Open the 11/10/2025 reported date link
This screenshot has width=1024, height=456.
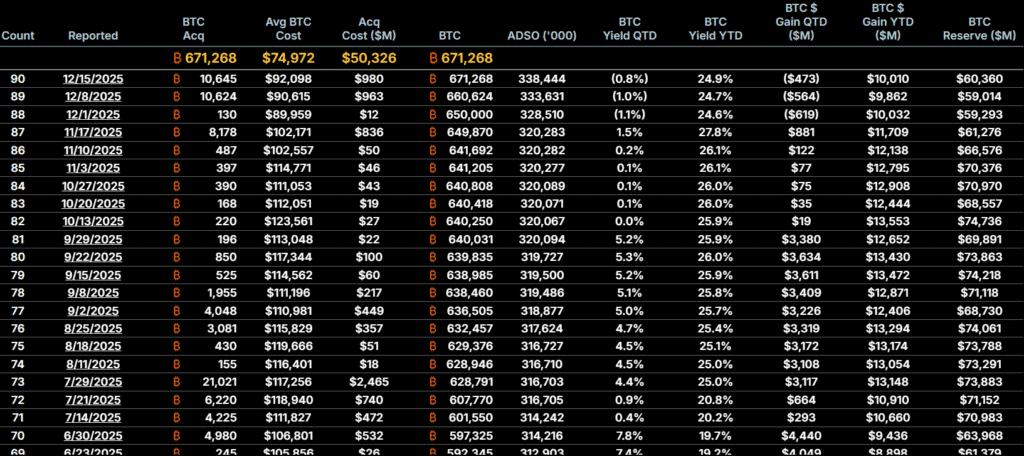[93, 150]
